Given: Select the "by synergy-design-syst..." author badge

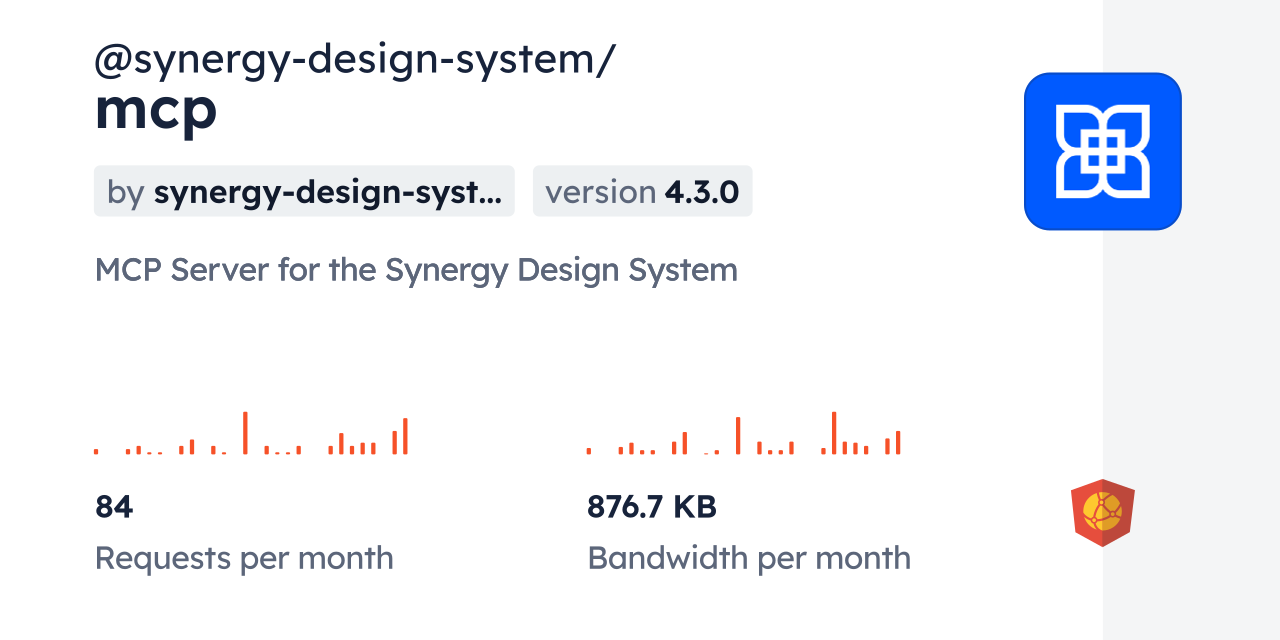Looking at the screenshot, I should coord(304,191).
